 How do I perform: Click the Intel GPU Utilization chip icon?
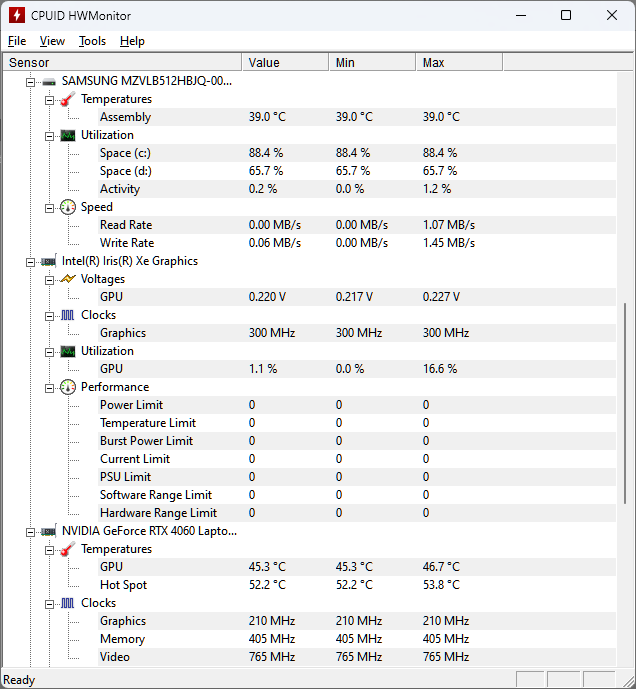point(67,351)
